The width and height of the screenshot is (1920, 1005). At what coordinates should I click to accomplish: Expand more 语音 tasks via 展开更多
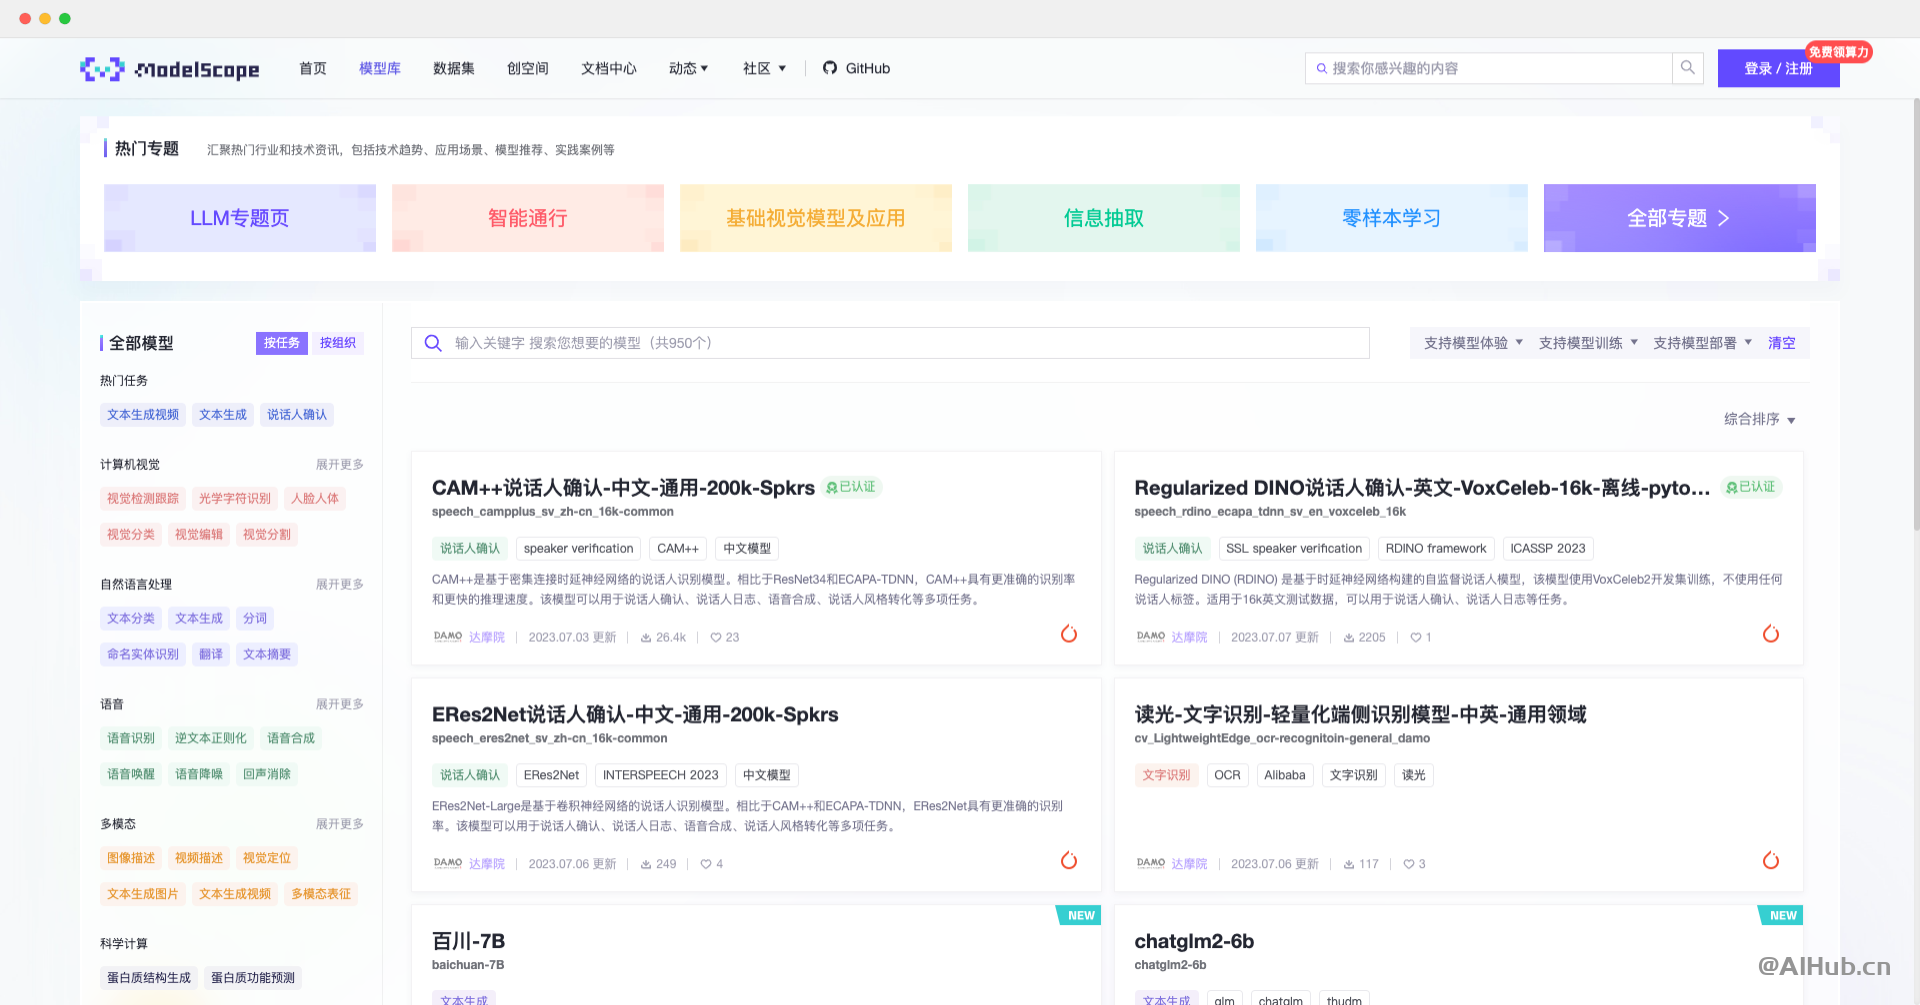[340, 705]
